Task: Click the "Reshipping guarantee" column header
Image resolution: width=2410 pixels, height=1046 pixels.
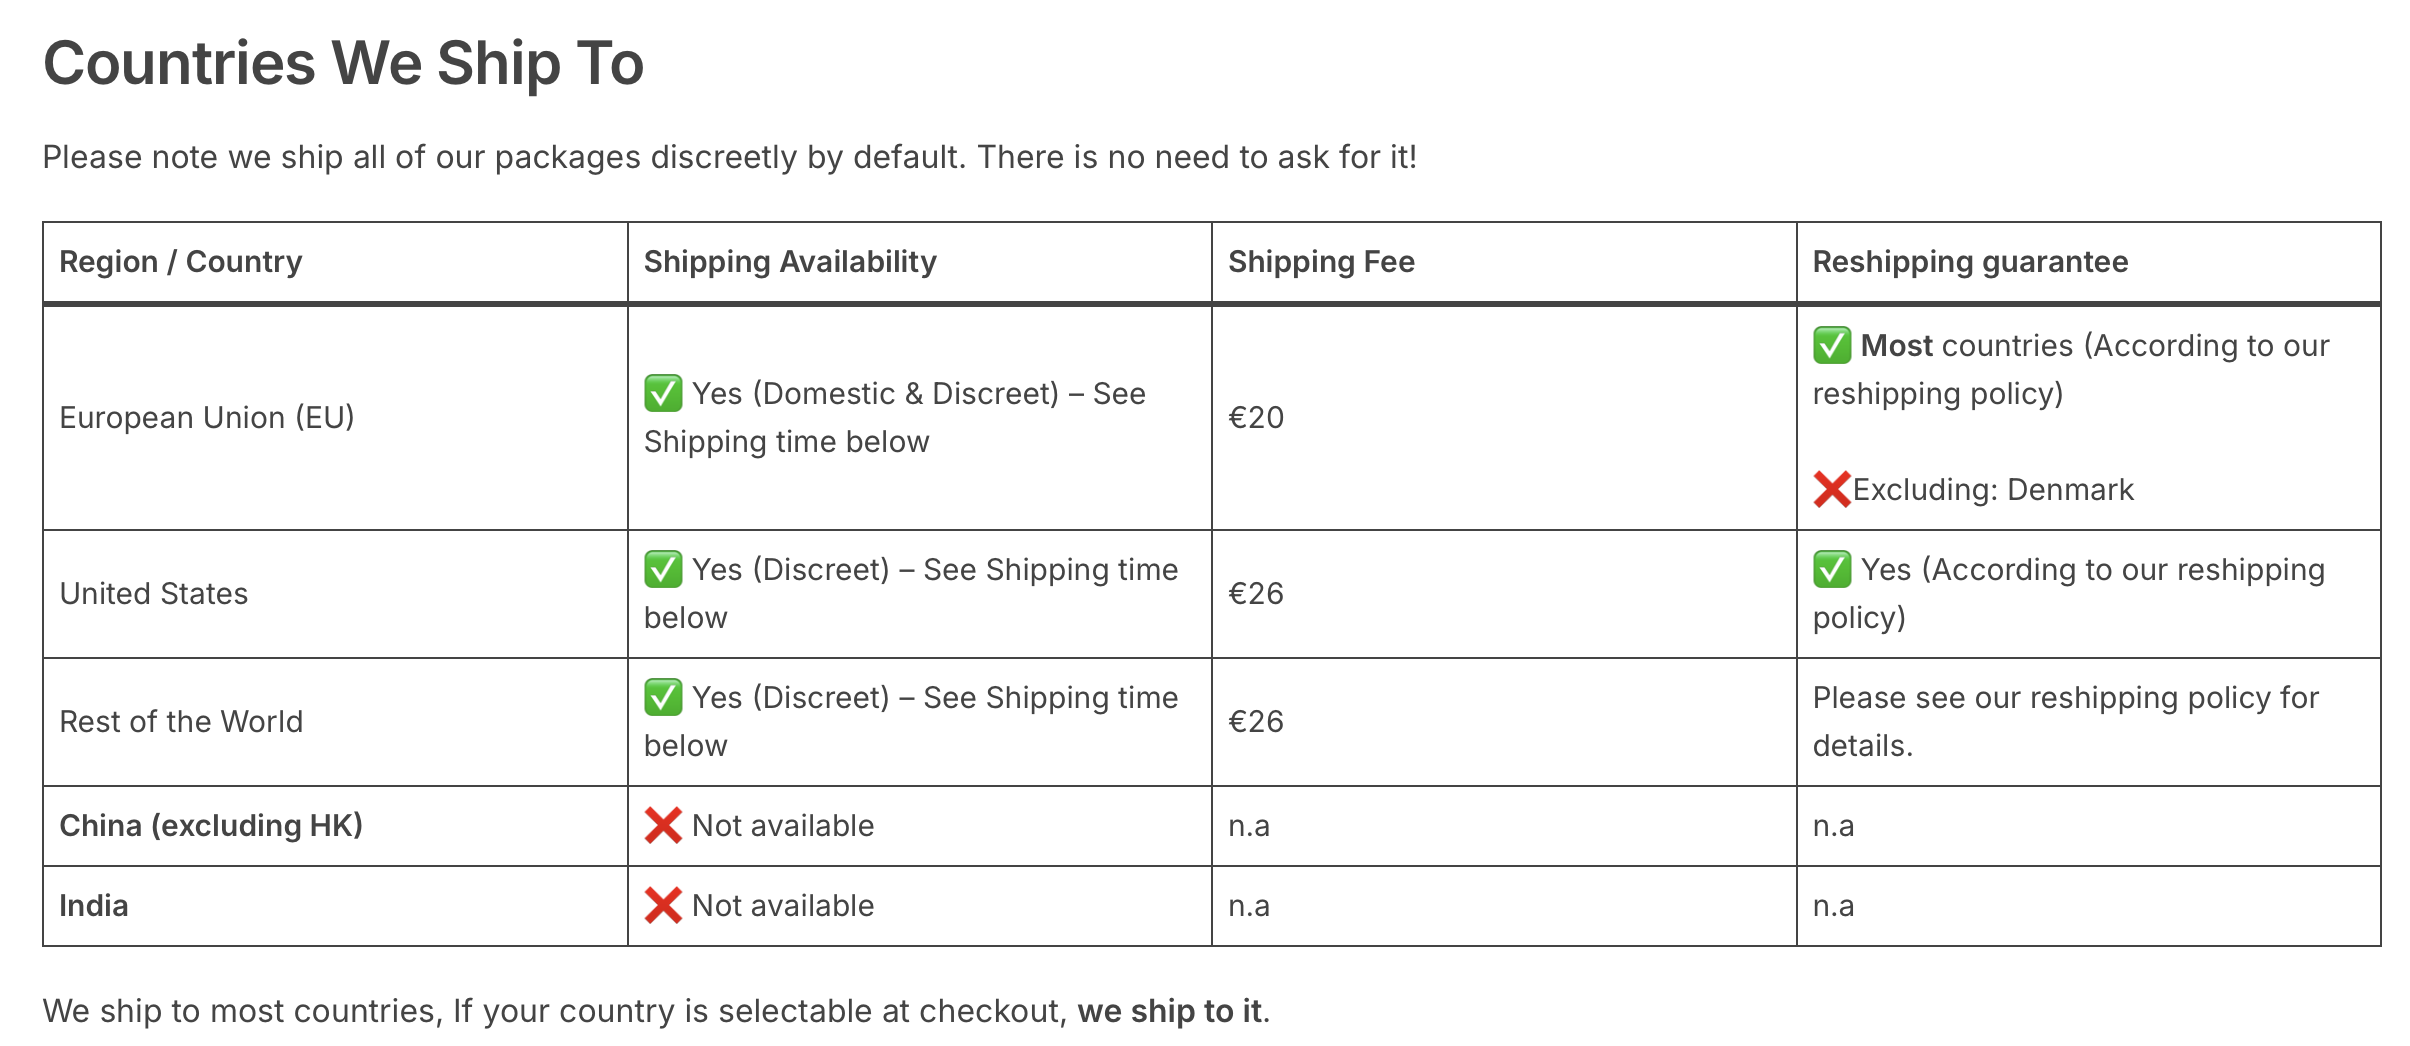Action: coord(1970,262)
